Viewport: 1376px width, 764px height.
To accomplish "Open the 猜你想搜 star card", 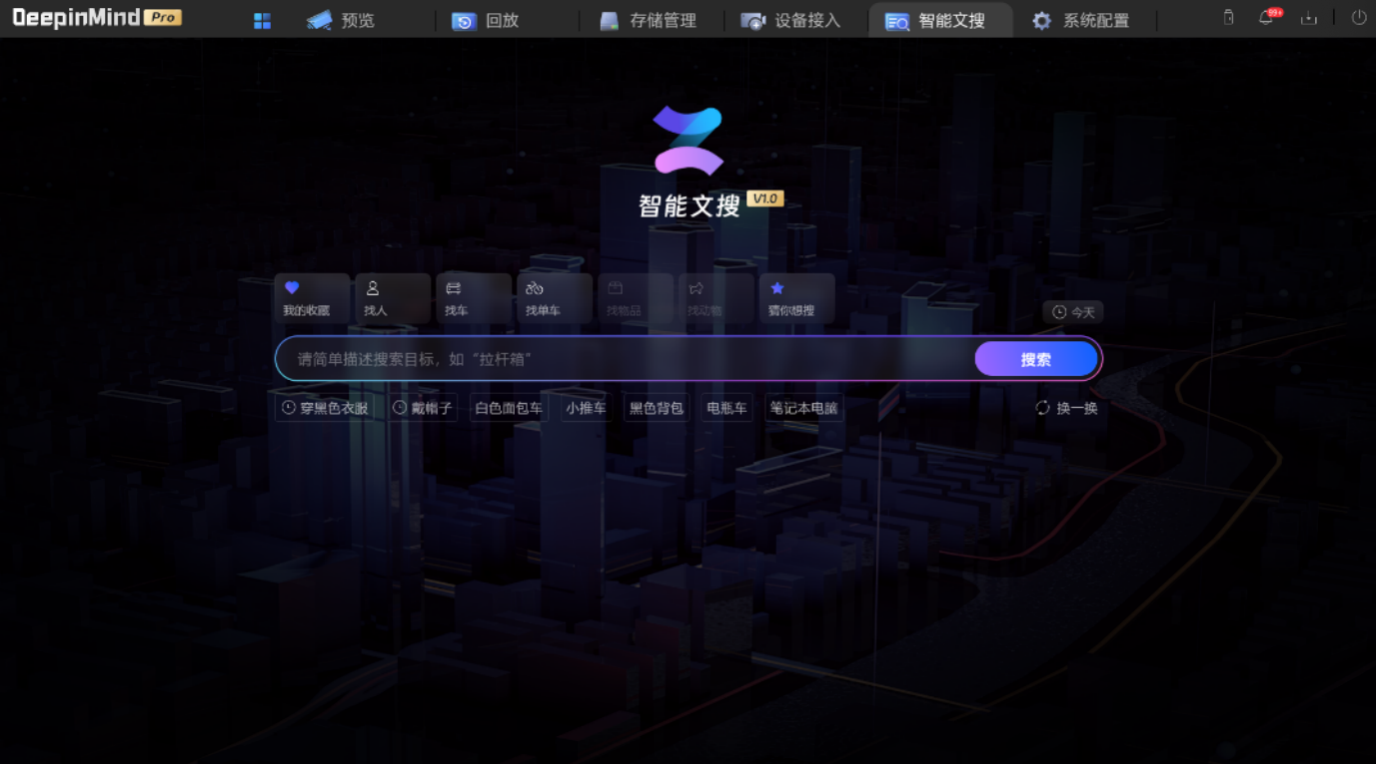I will 797,298.
